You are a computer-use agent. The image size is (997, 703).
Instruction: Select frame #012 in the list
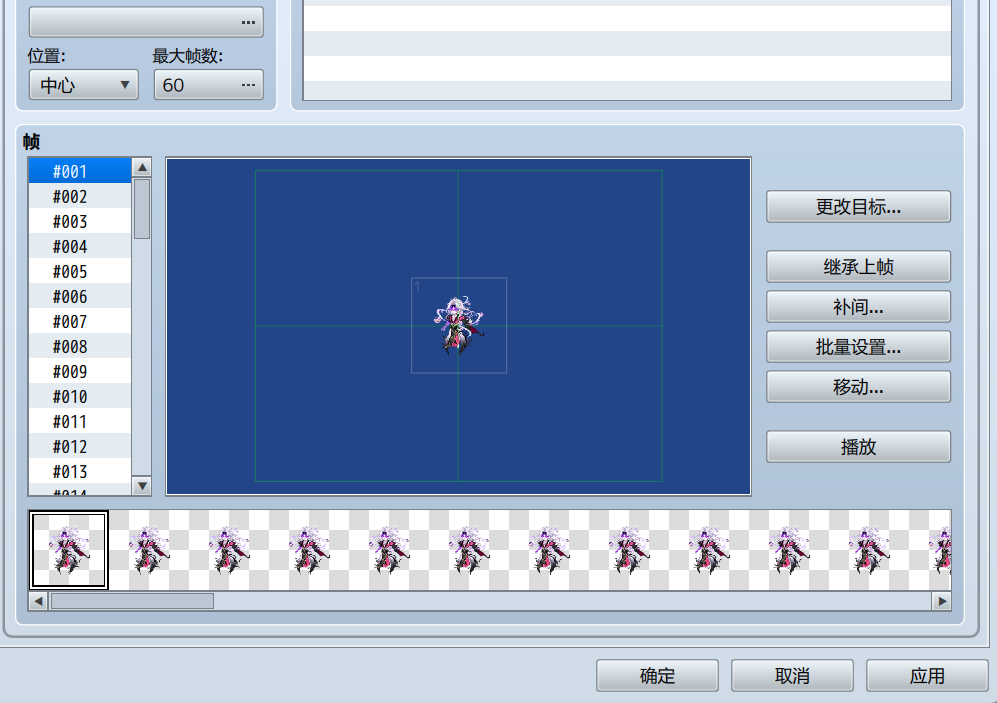tap(80, 446)
